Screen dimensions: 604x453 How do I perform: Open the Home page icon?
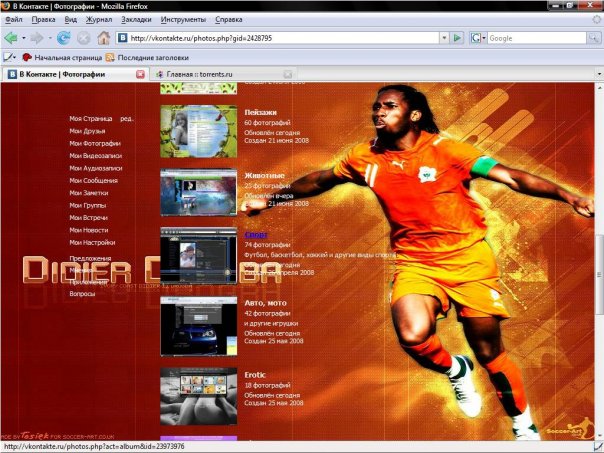[x=103, y=38]
